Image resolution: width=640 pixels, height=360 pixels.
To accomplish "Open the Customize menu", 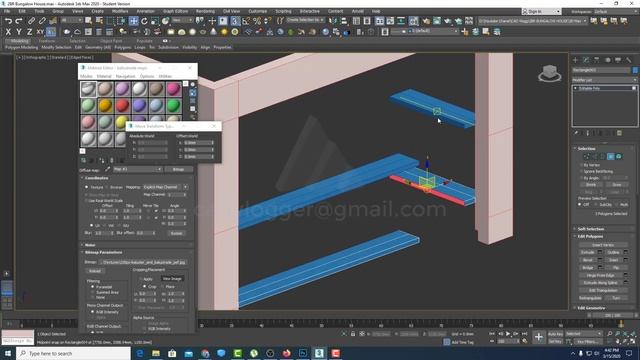I will (258, 11).
